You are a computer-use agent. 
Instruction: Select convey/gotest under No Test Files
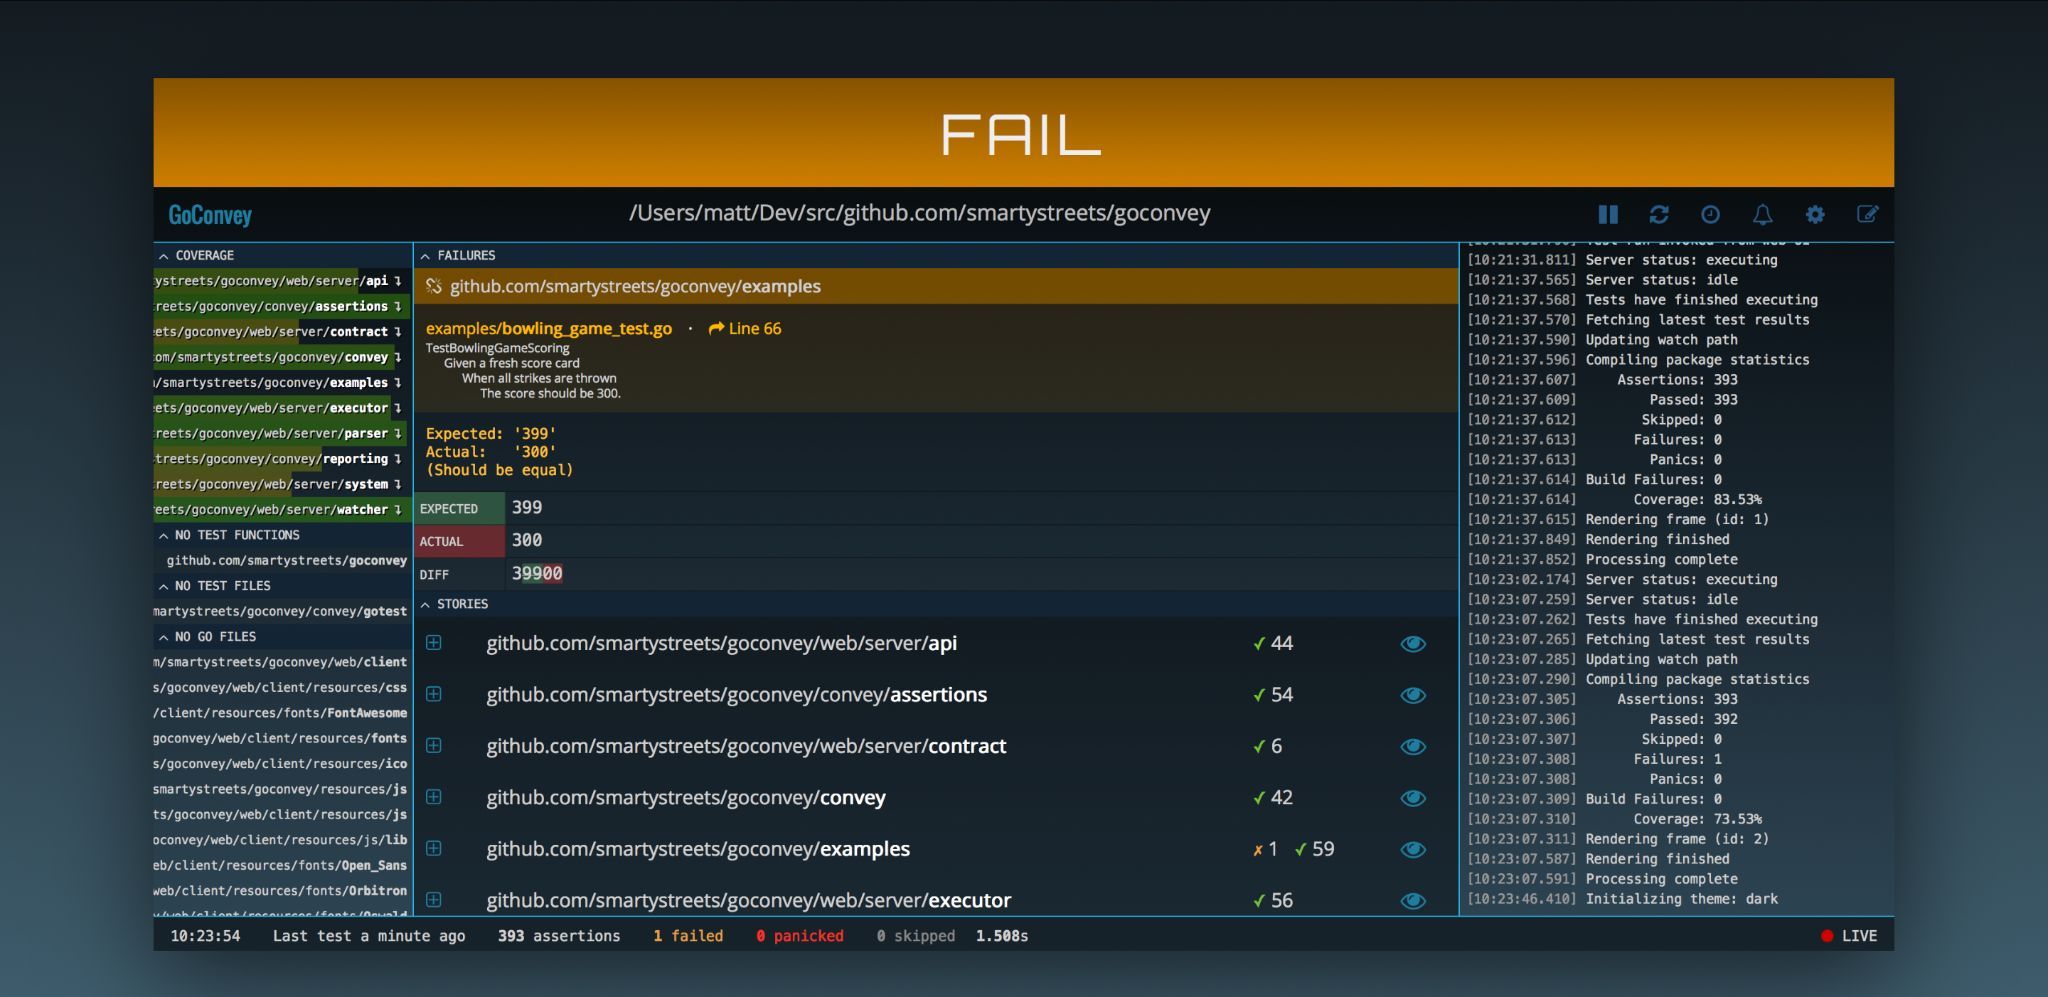coord(280,611)
